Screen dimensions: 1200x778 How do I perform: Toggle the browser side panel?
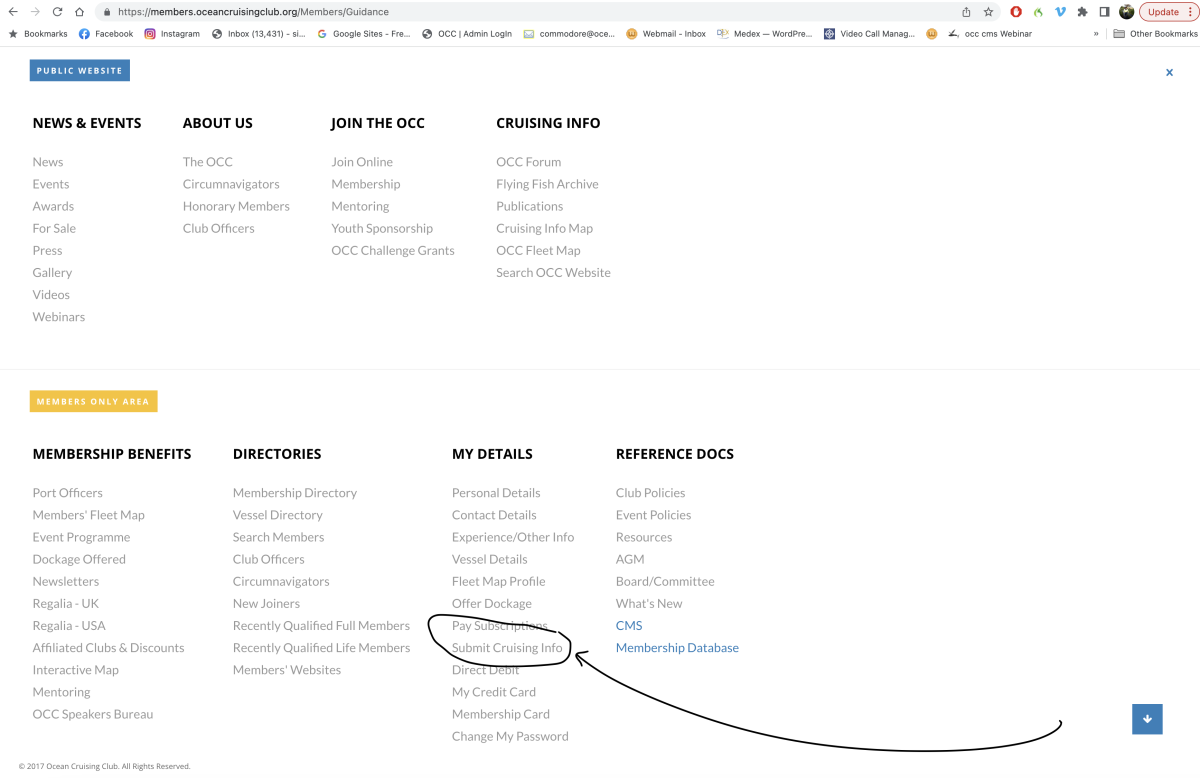point(1104,12)
